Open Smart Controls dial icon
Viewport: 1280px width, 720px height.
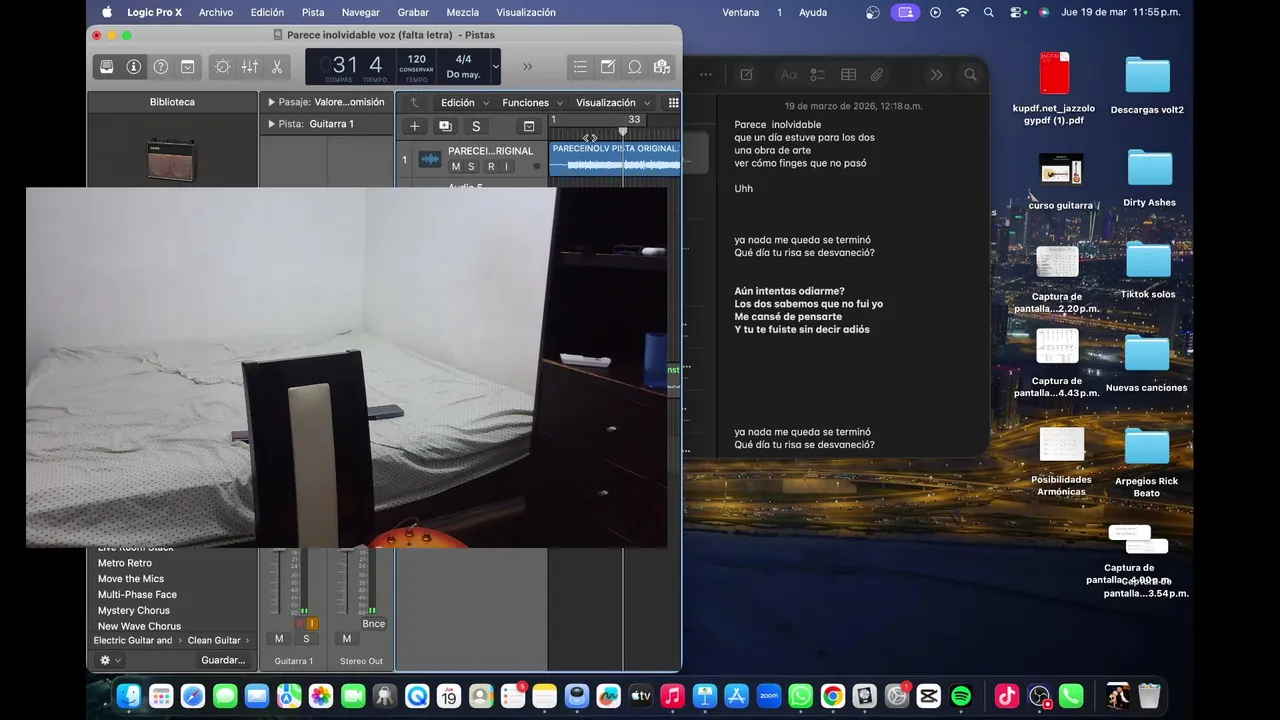pyautogui.click(x=222, y=67)
